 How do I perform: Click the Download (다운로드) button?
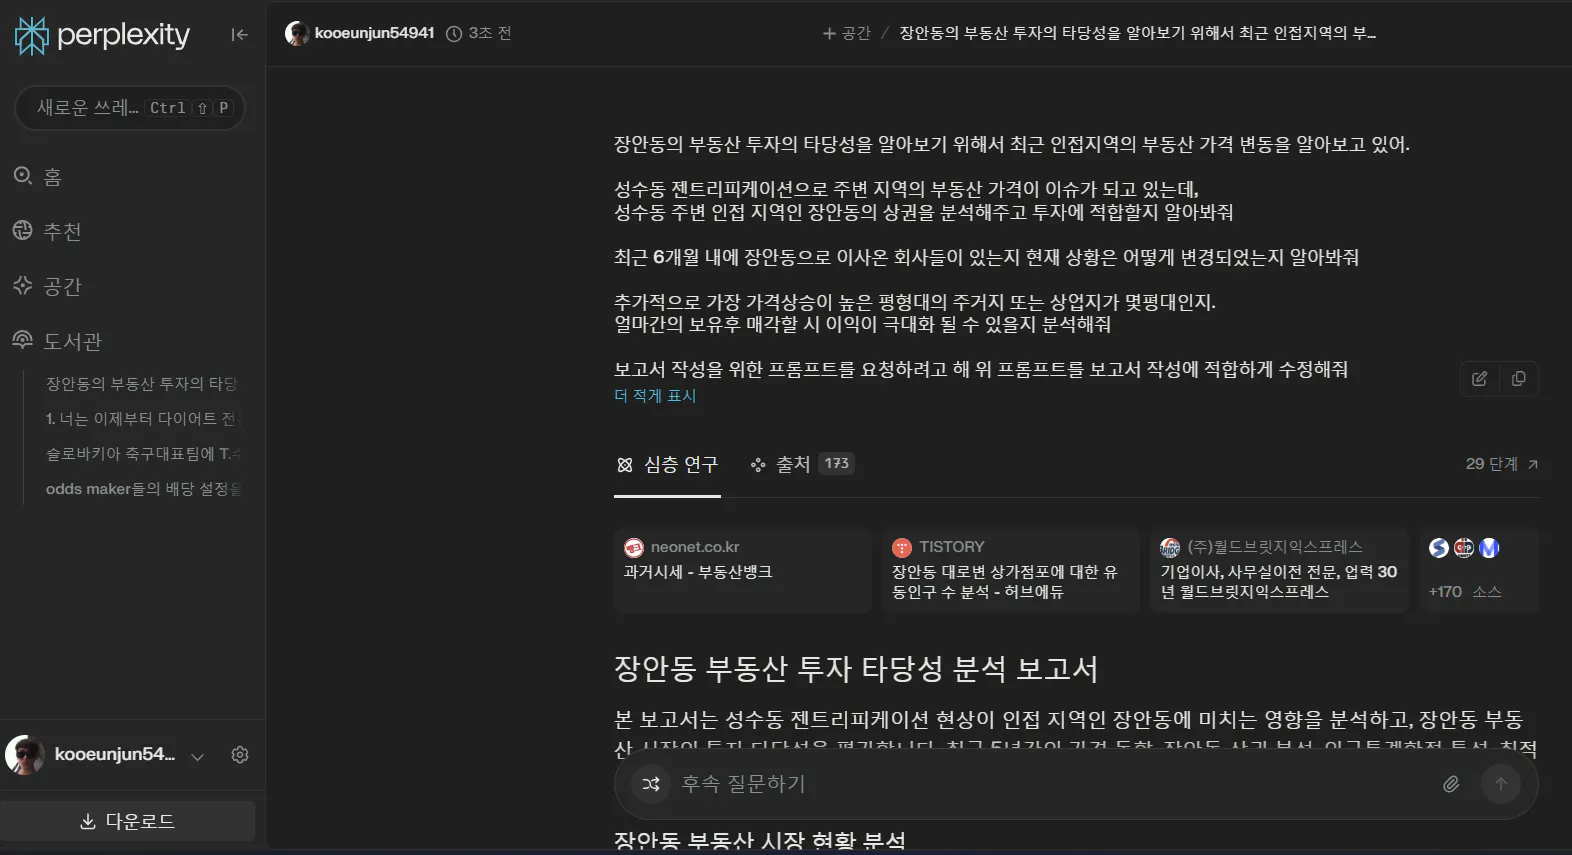click(127, 821)
